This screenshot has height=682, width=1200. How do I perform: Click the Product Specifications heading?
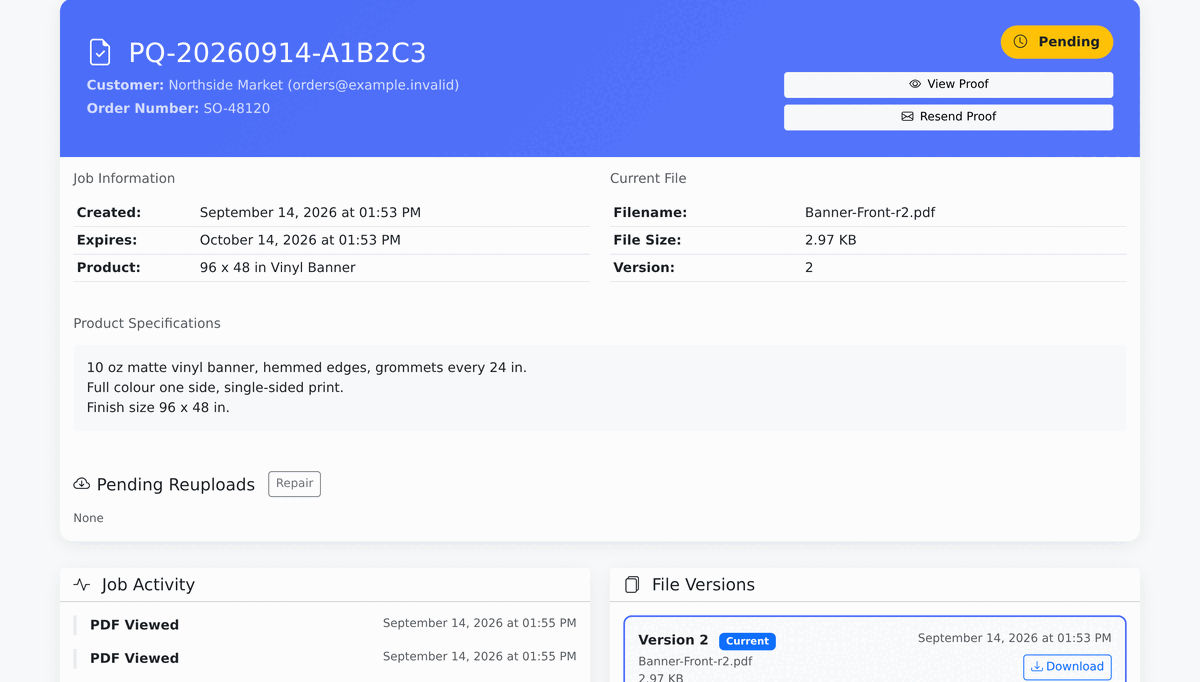147,323
